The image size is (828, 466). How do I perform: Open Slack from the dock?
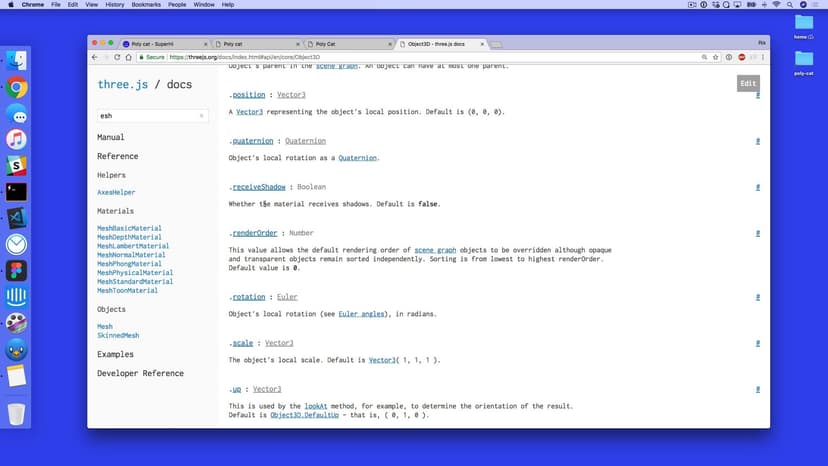(x=16, y=166)
